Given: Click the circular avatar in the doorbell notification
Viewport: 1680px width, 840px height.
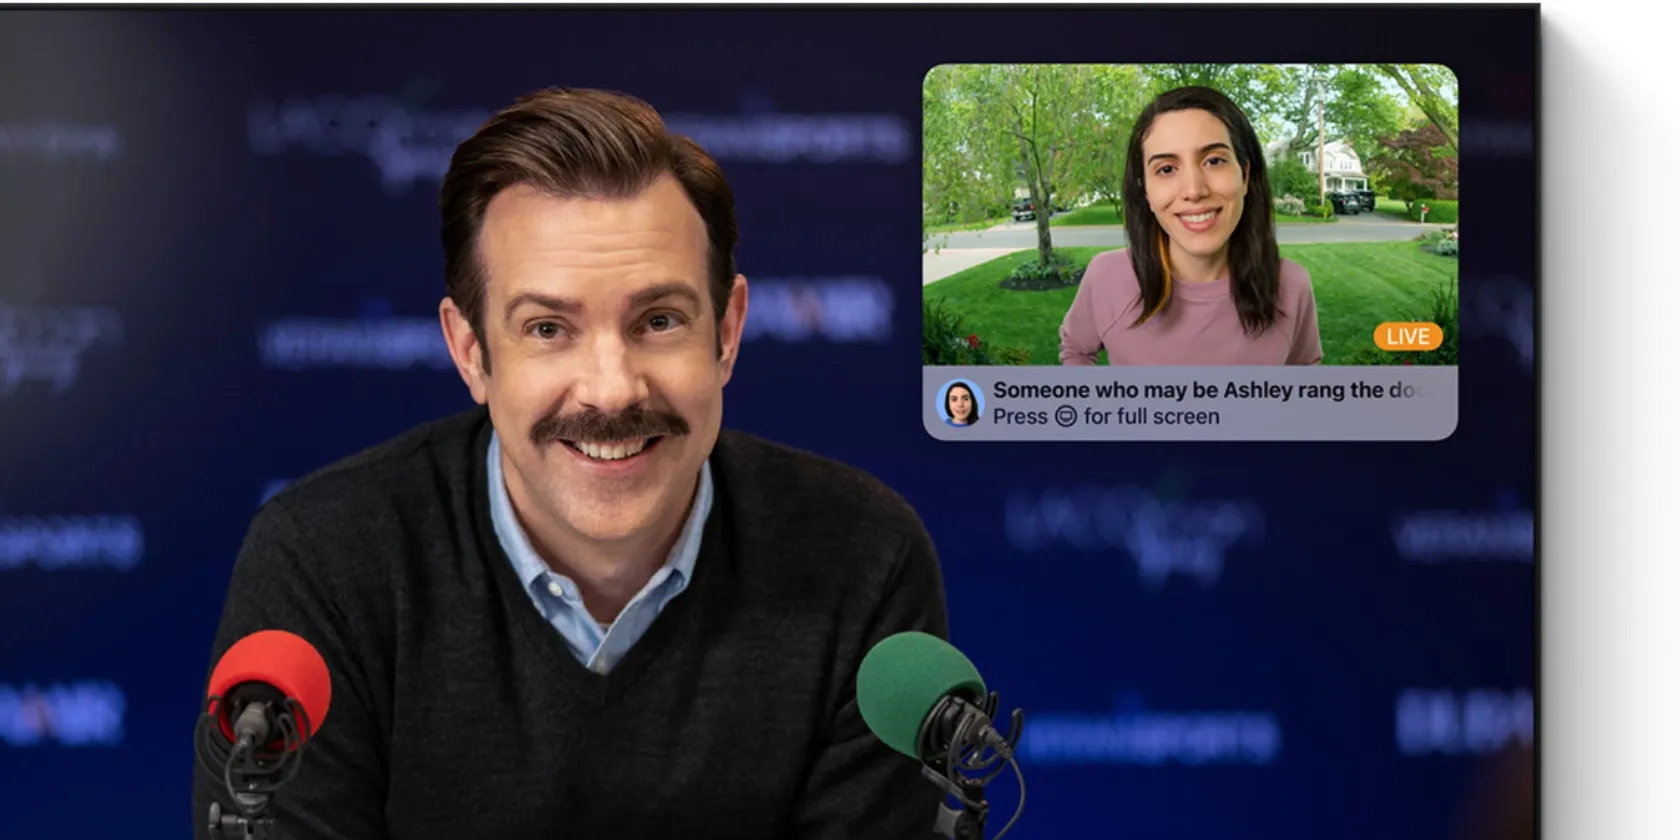Looking at the screenshot, I should 960,403.
